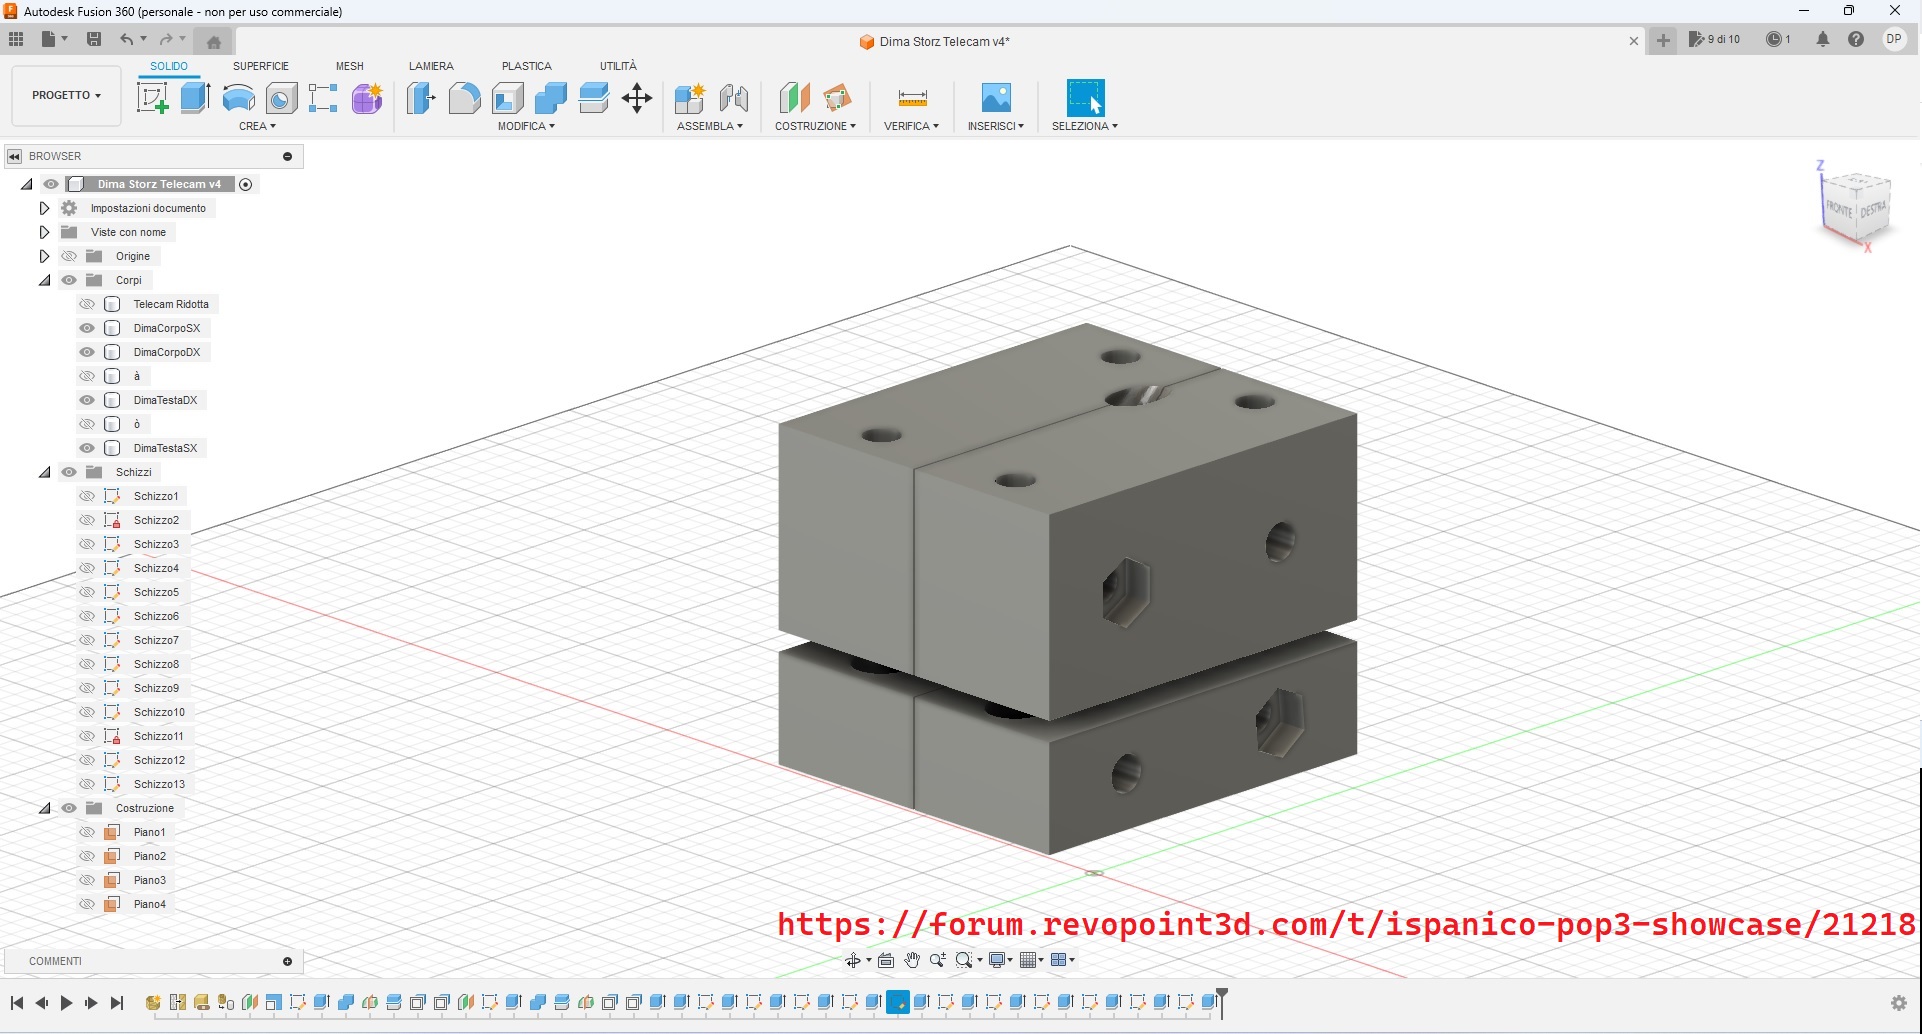Switch to the PLASTICA tab

point(527,66)
